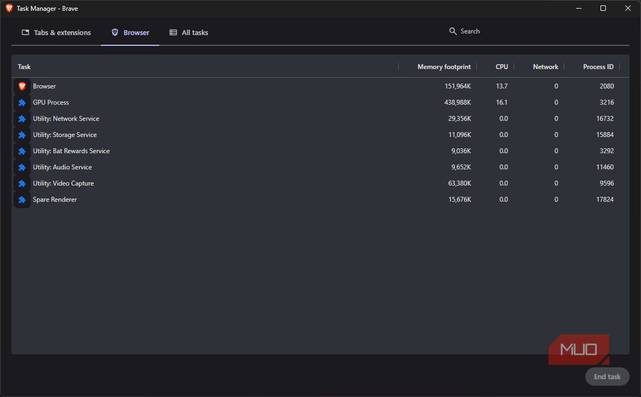Select the Browser task row
The width and height of the screenshot is (641, 397).
pyautogui.click(x=320, y=86)
